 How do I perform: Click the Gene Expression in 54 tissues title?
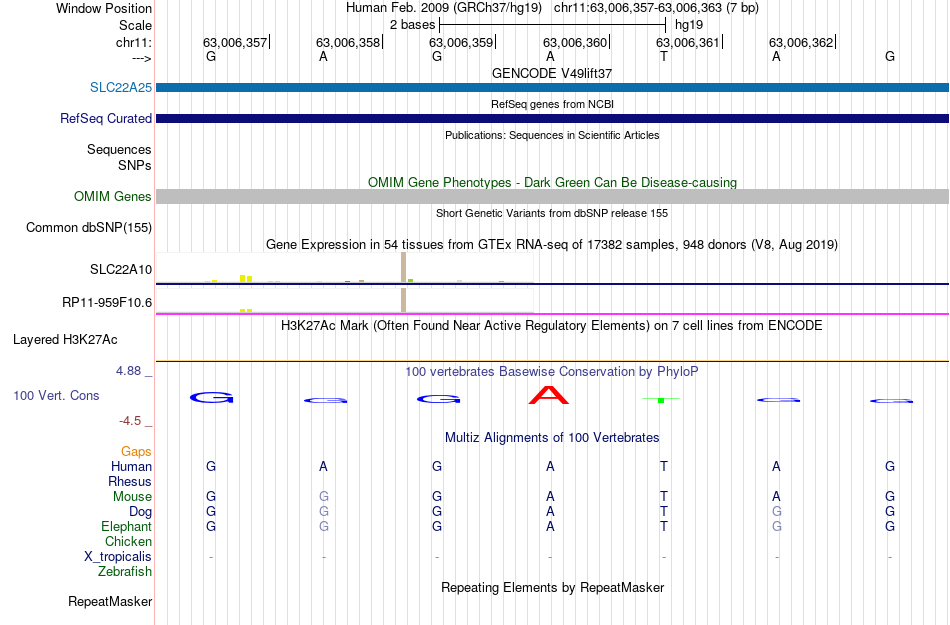(x=552, y=245)
